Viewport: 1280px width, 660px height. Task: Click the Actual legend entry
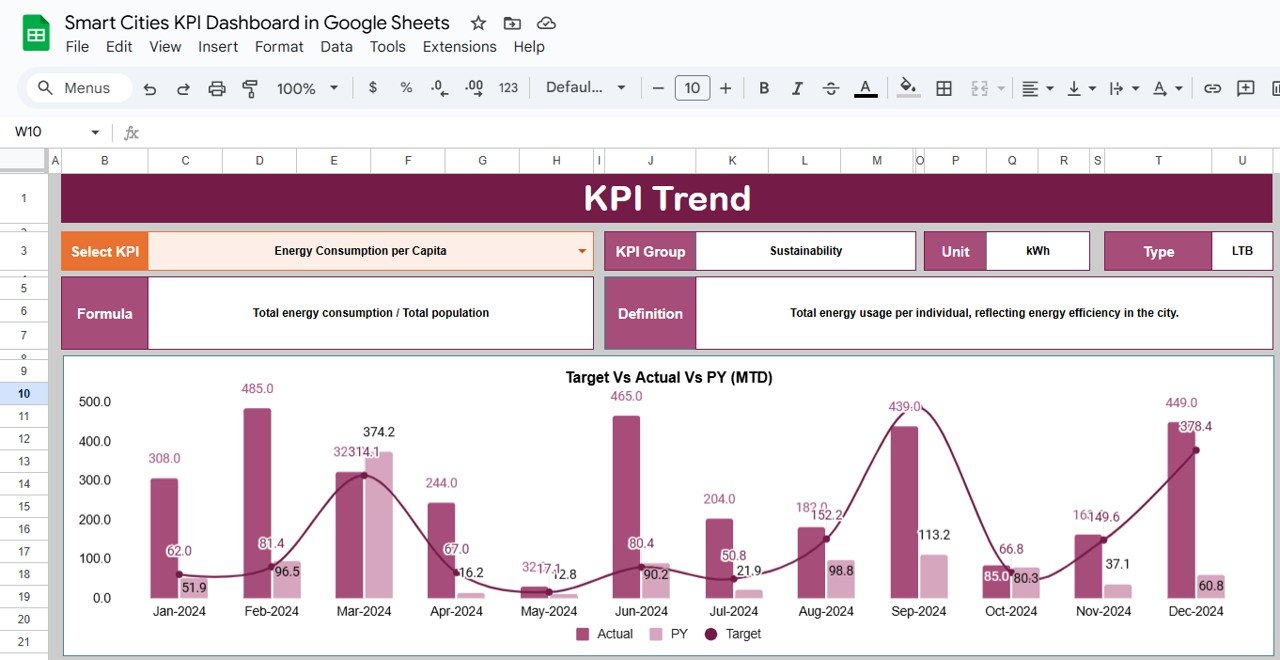[x=604, y=634]
